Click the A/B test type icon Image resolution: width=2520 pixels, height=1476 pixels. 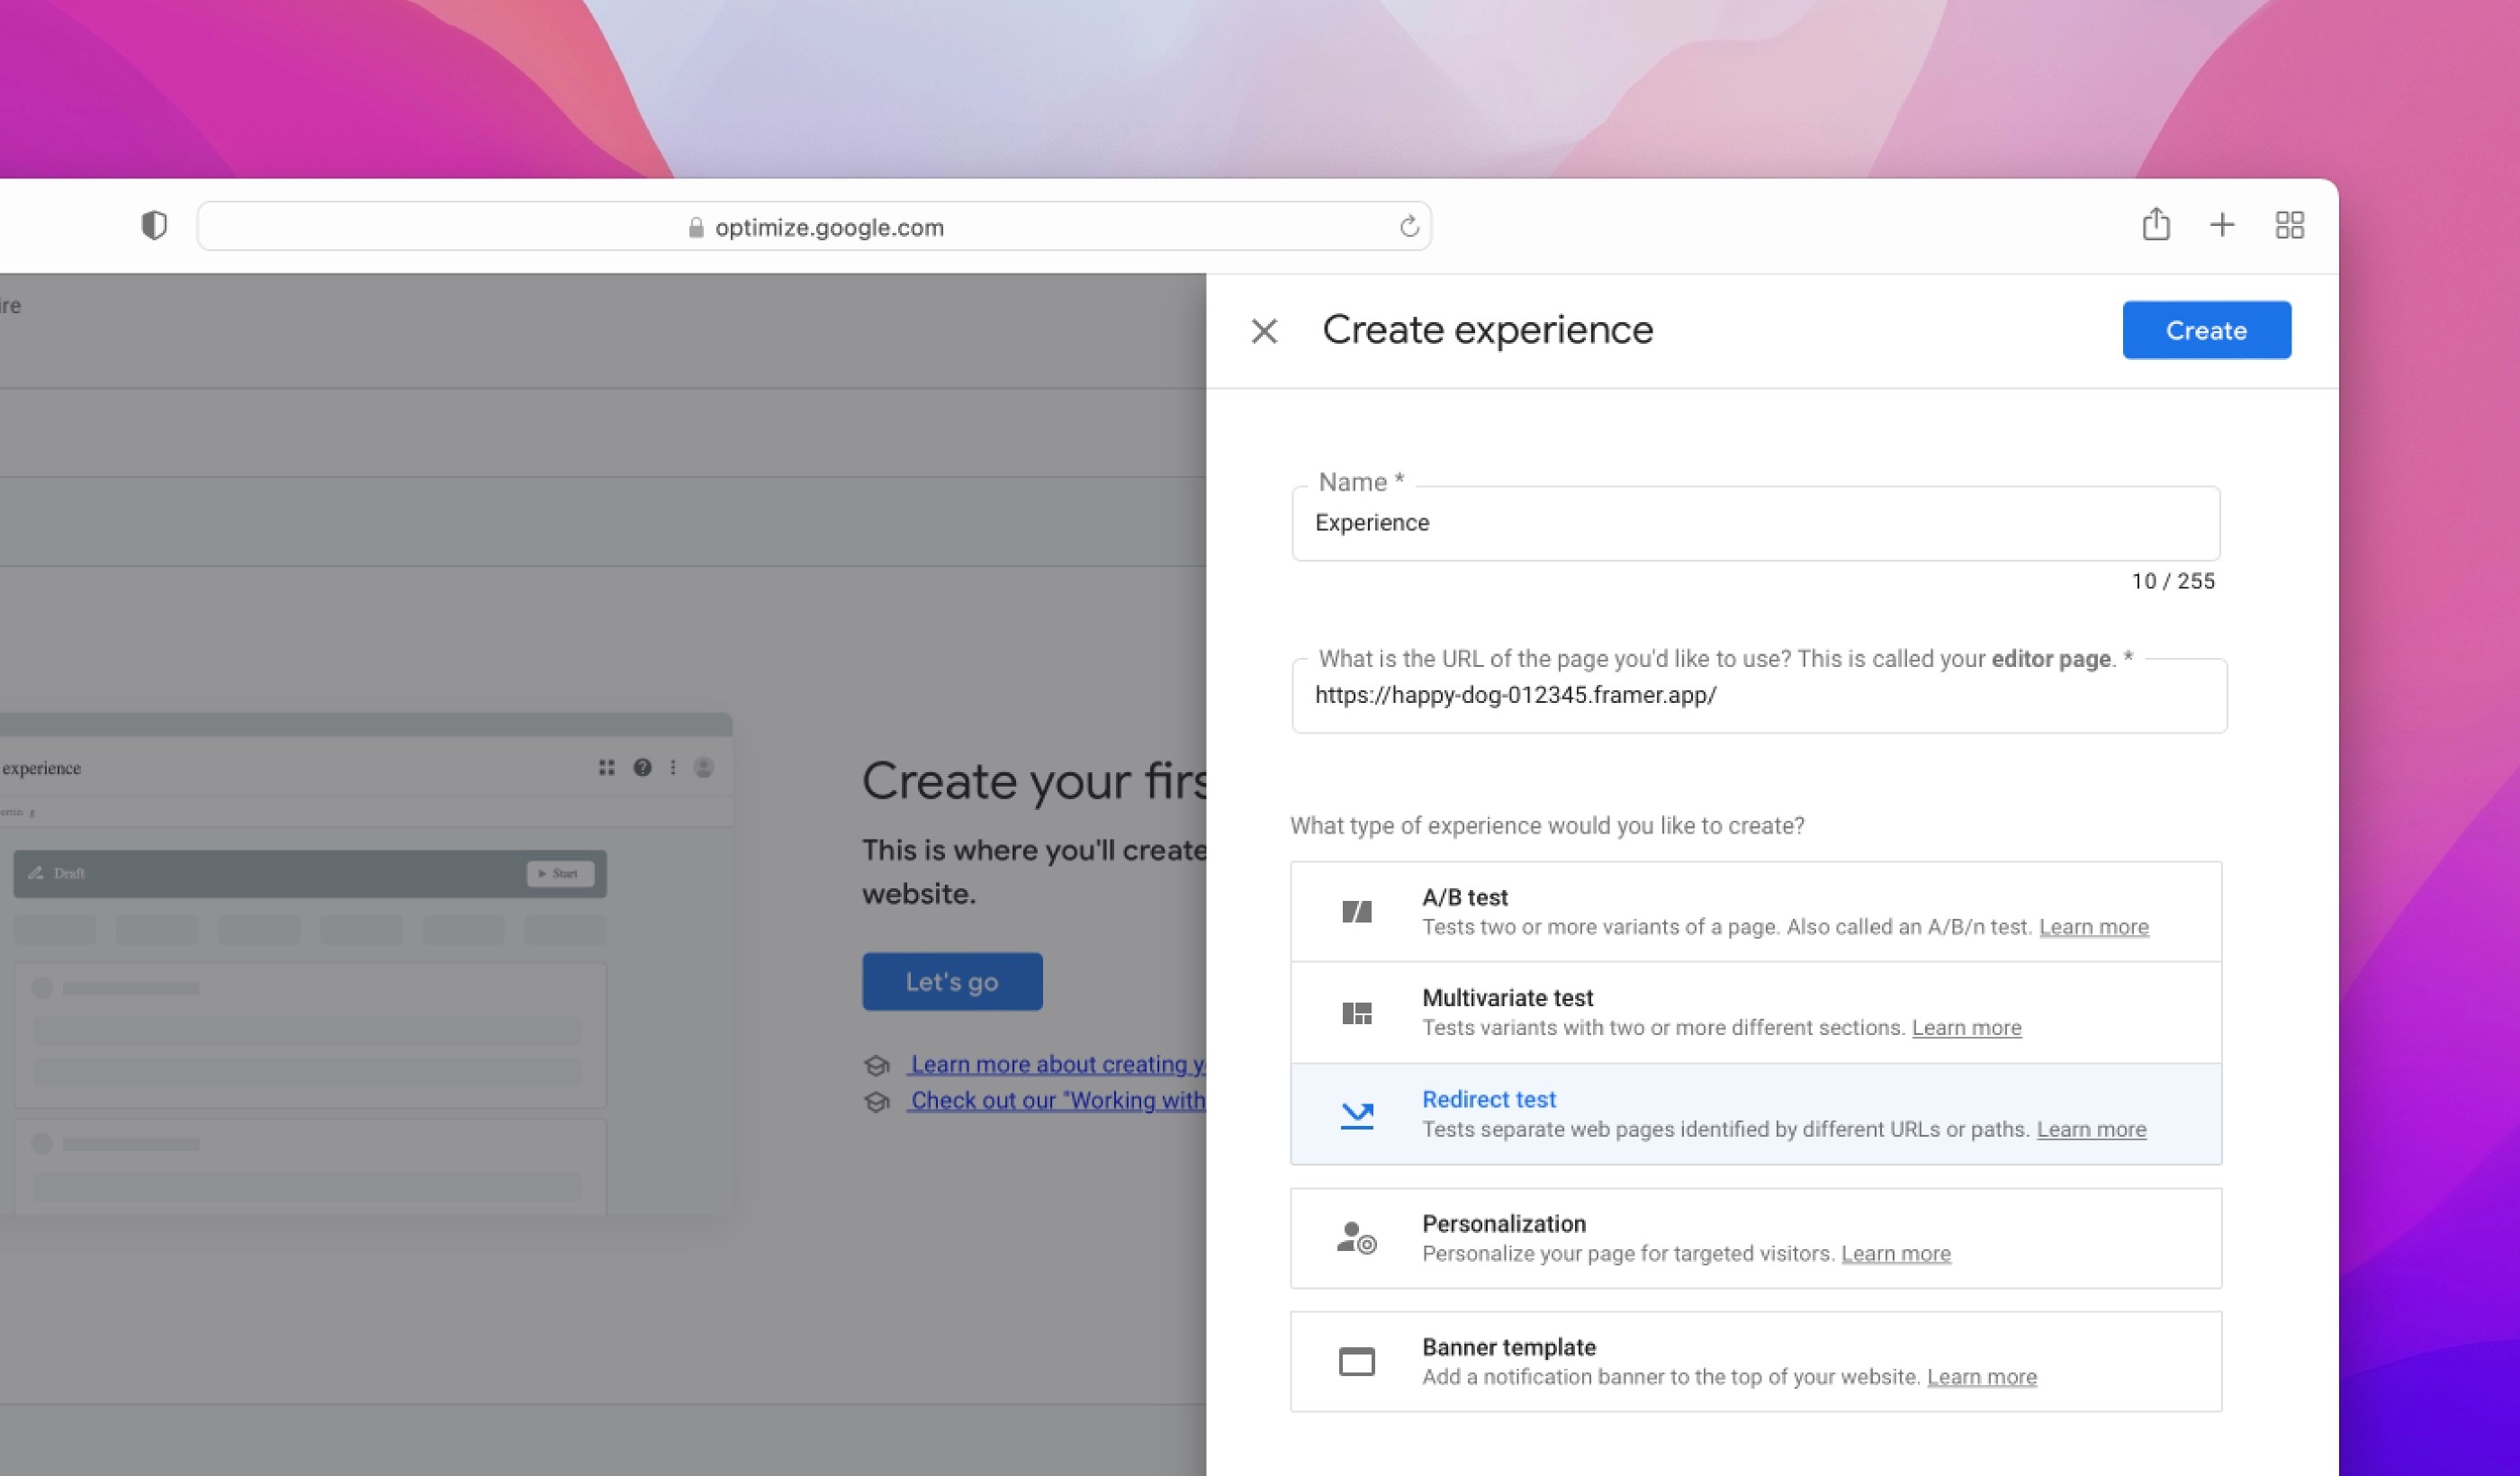1356,912
